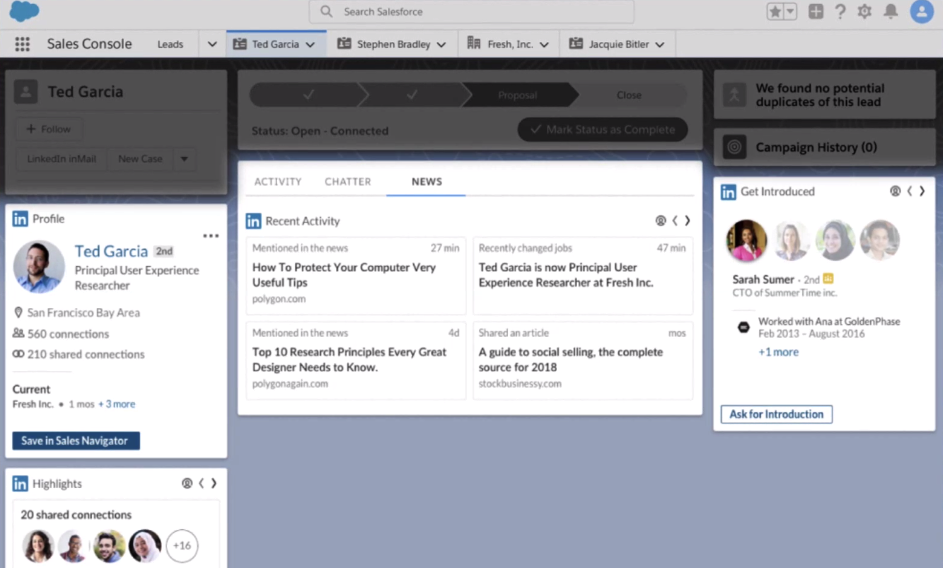This screenshot has height=568, width=943.
Task: Open the help question mark icon
Action: click(840, 11)
